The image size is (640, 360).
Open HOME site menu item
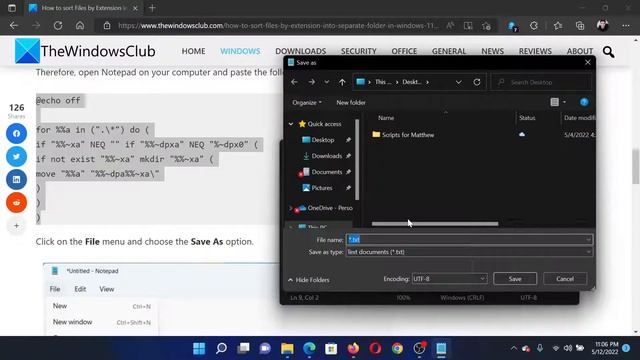(193, 51)
